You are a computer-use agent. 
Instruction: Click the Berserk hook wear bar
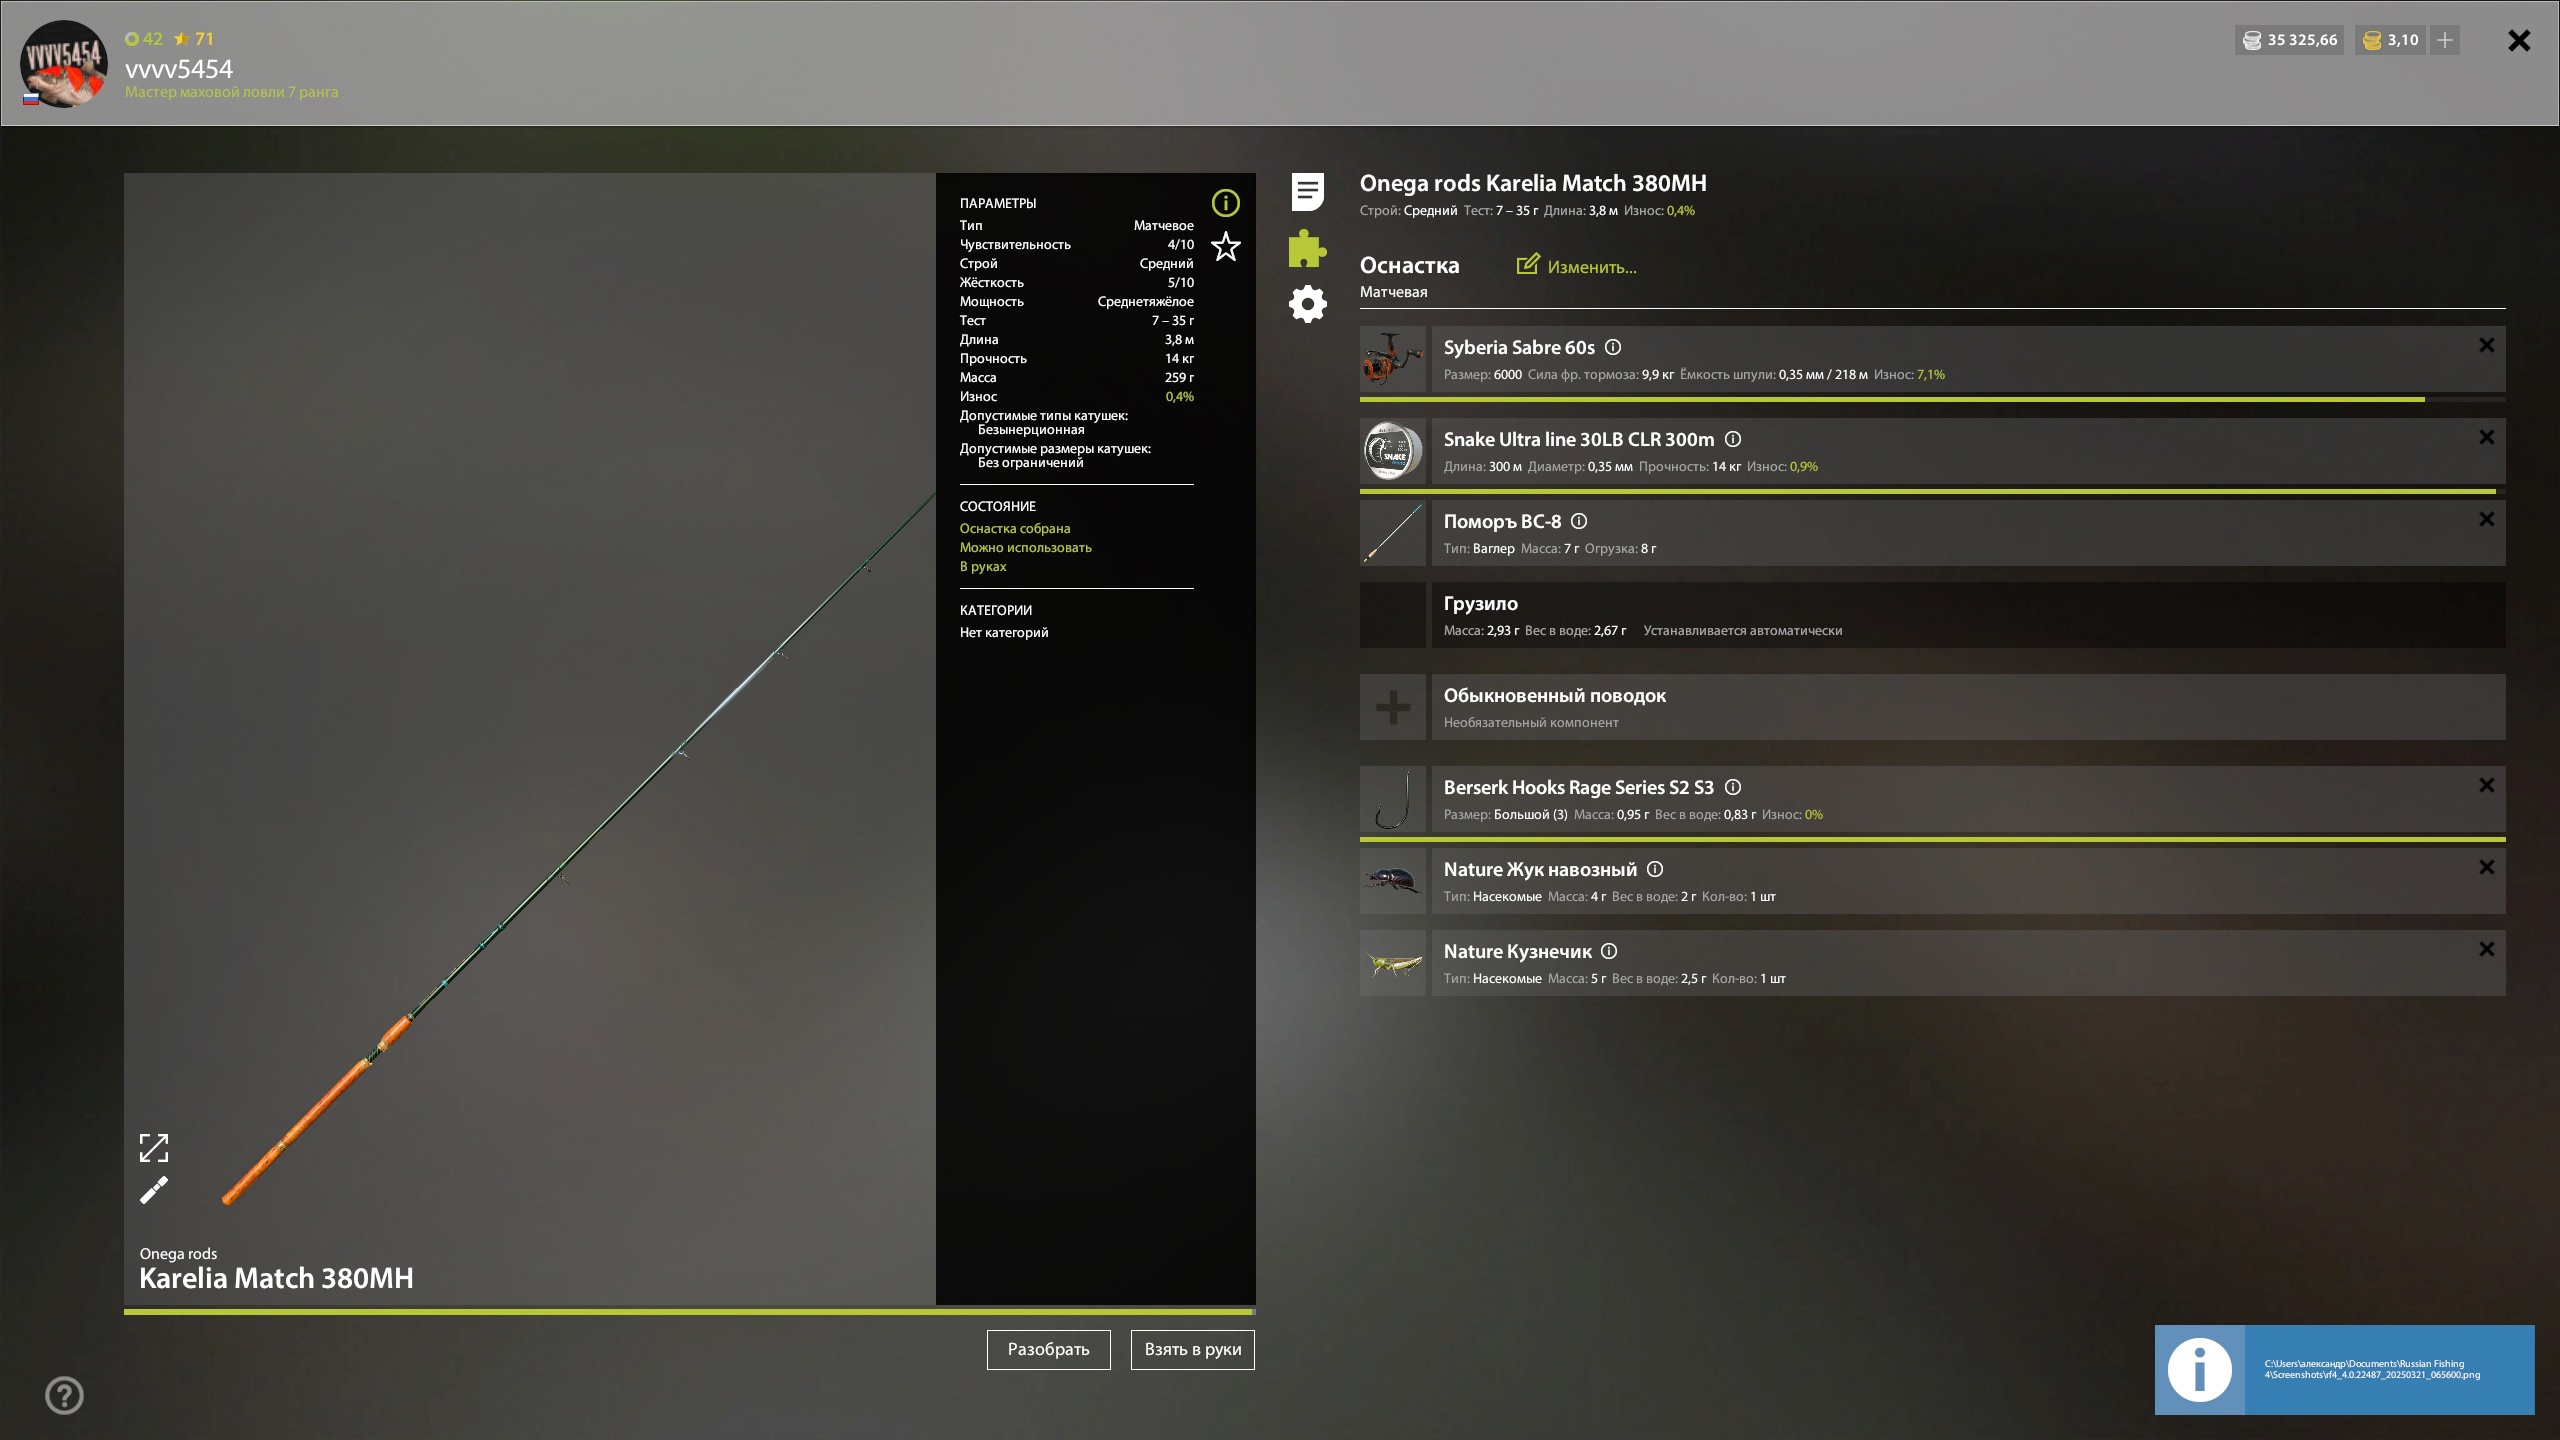tap(1932, 839)
